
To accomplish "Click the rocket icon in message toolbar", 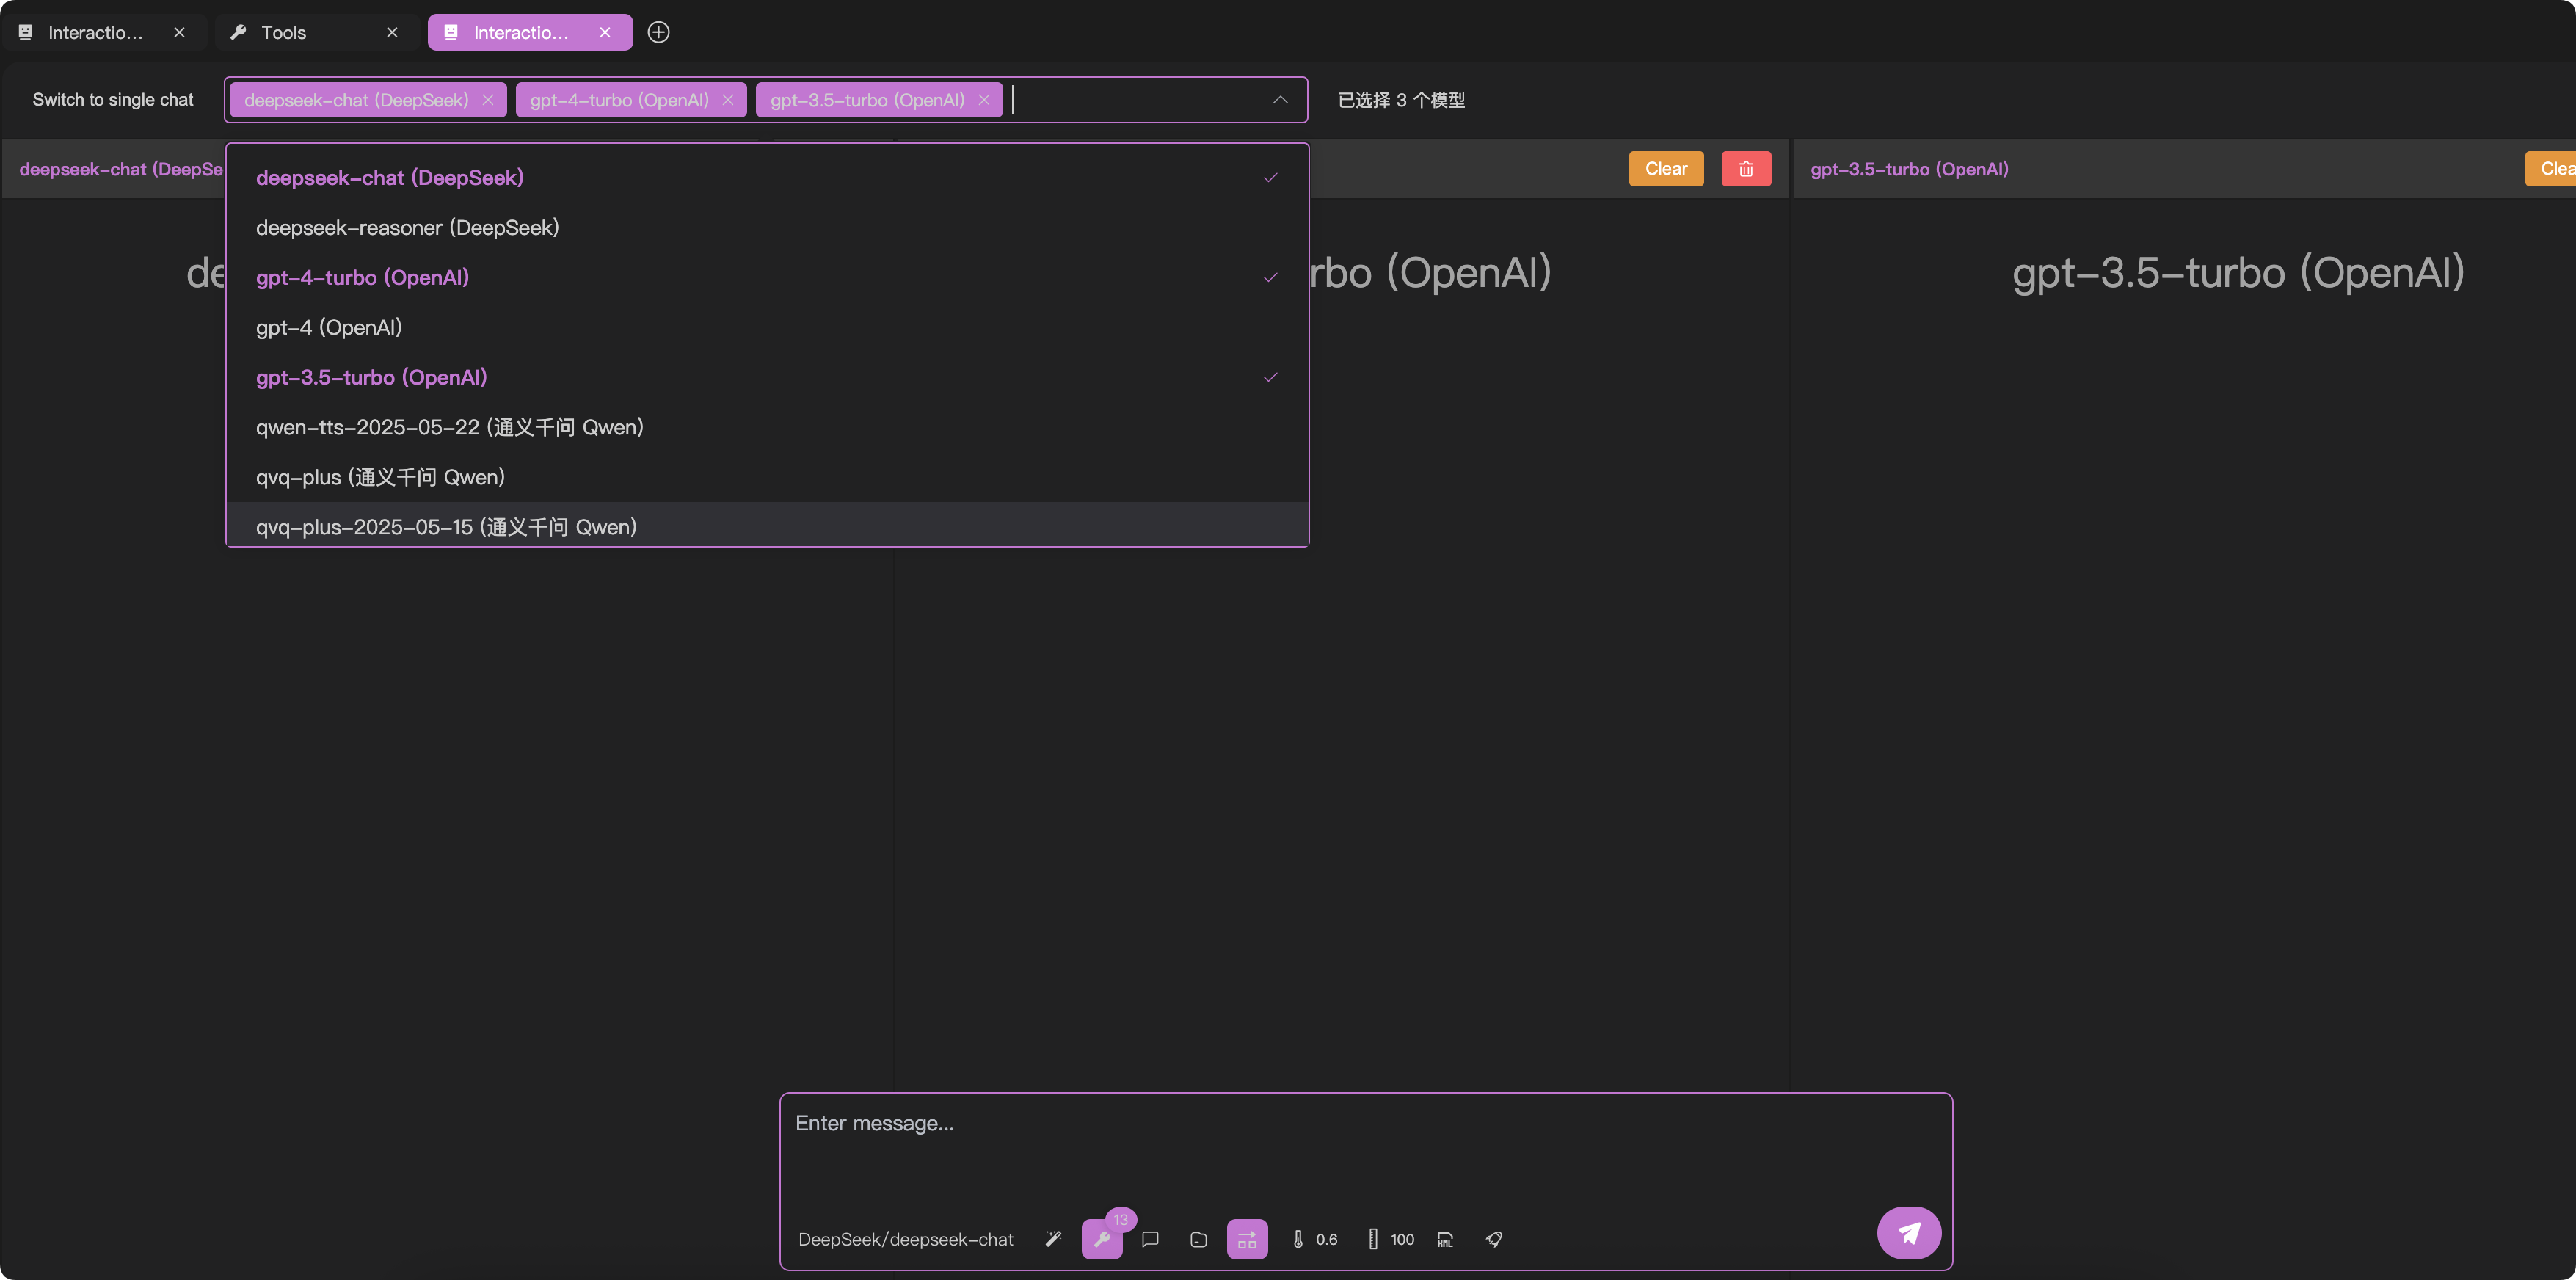I will [x=1494, y=1239].
